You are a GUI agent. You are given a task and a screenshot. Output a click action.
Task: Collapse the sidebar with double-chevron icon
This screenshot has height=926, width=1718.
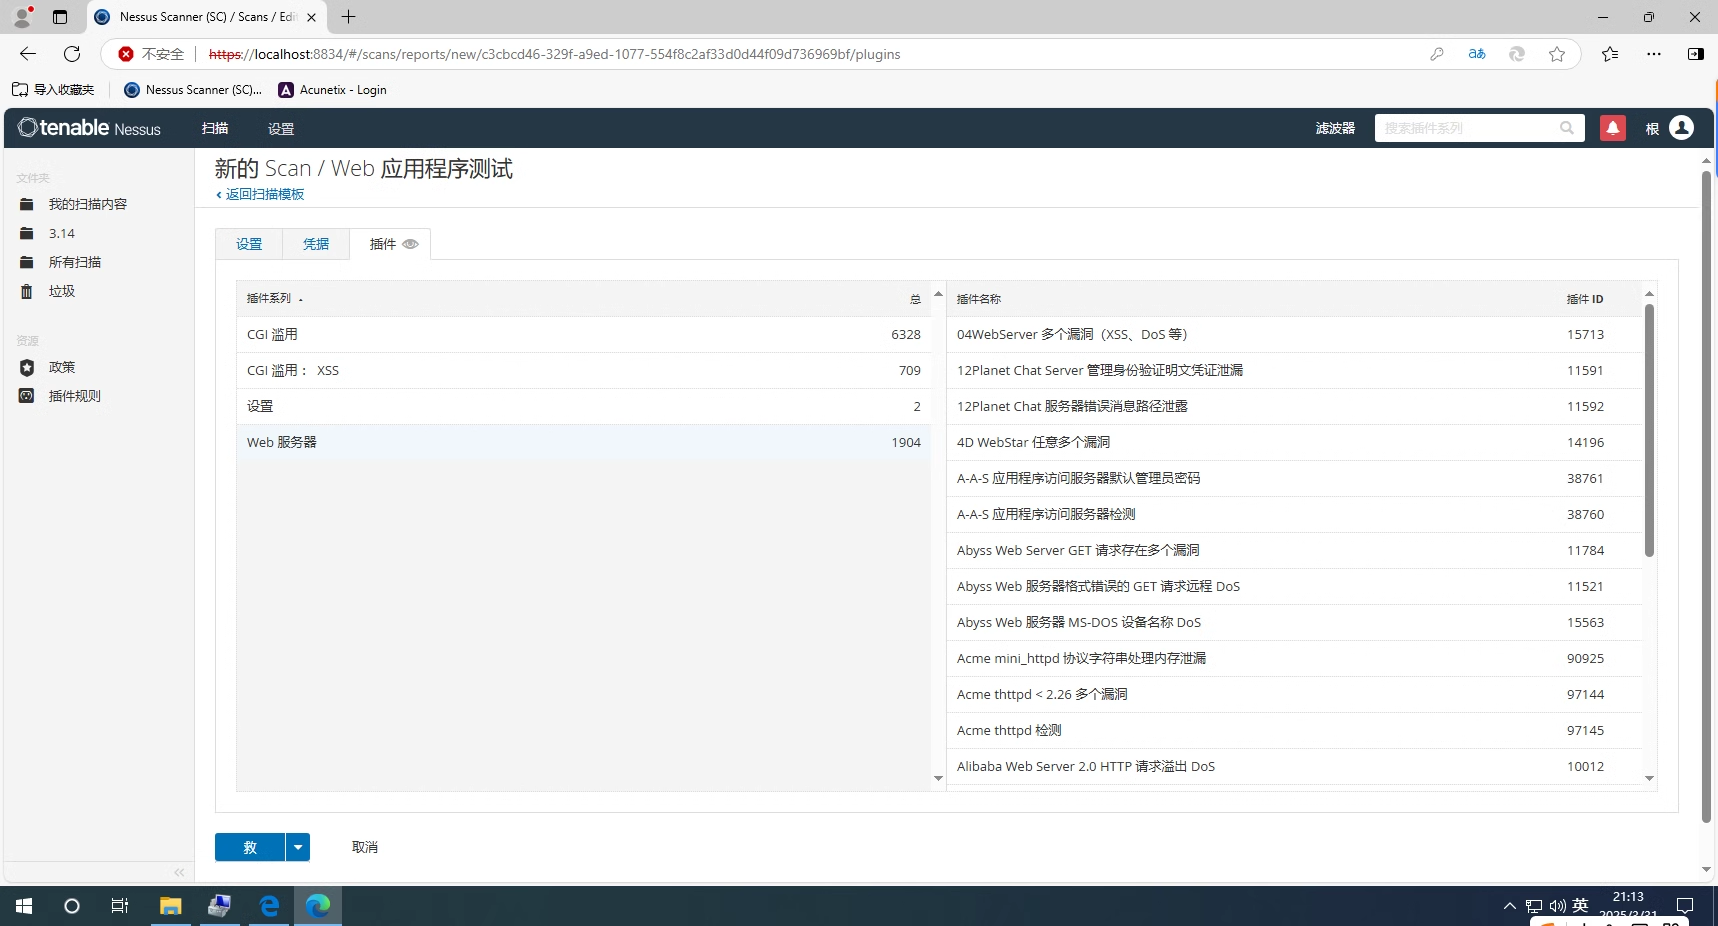point(179,872)
